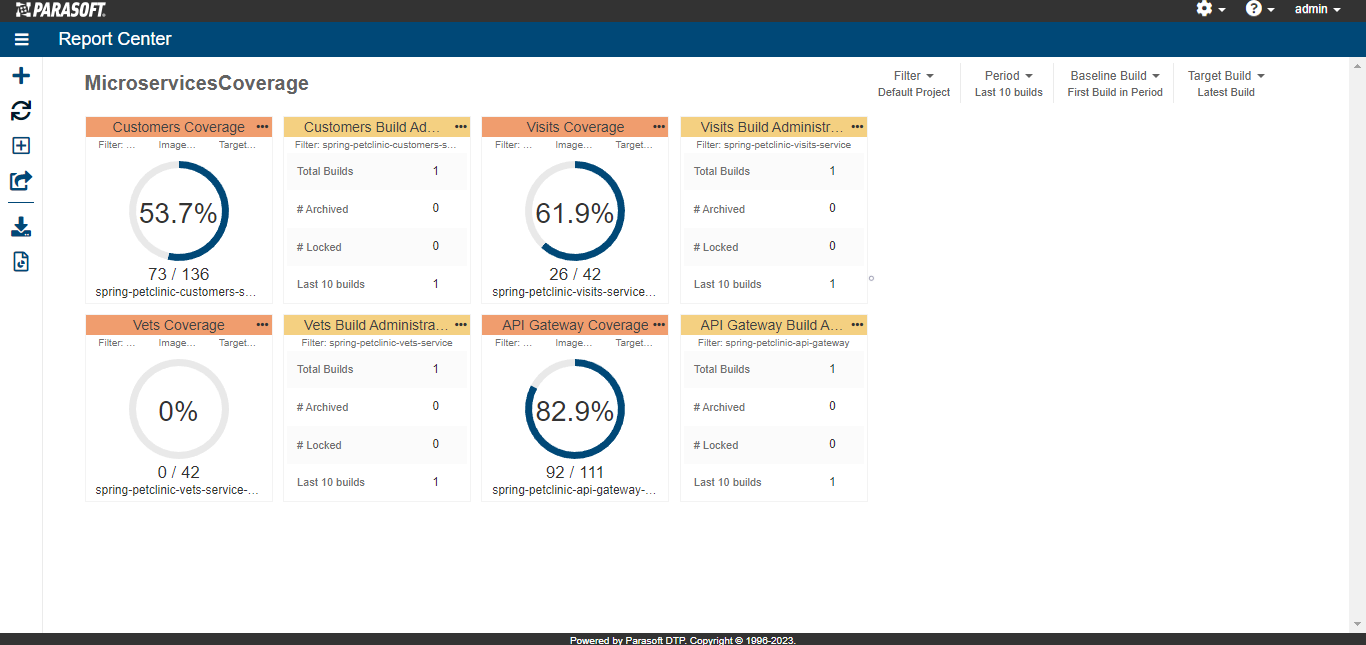Click the 53.7% Customers coverage donut chart
Viewport: 1366px width, 645px height.
tap(179, 212)
